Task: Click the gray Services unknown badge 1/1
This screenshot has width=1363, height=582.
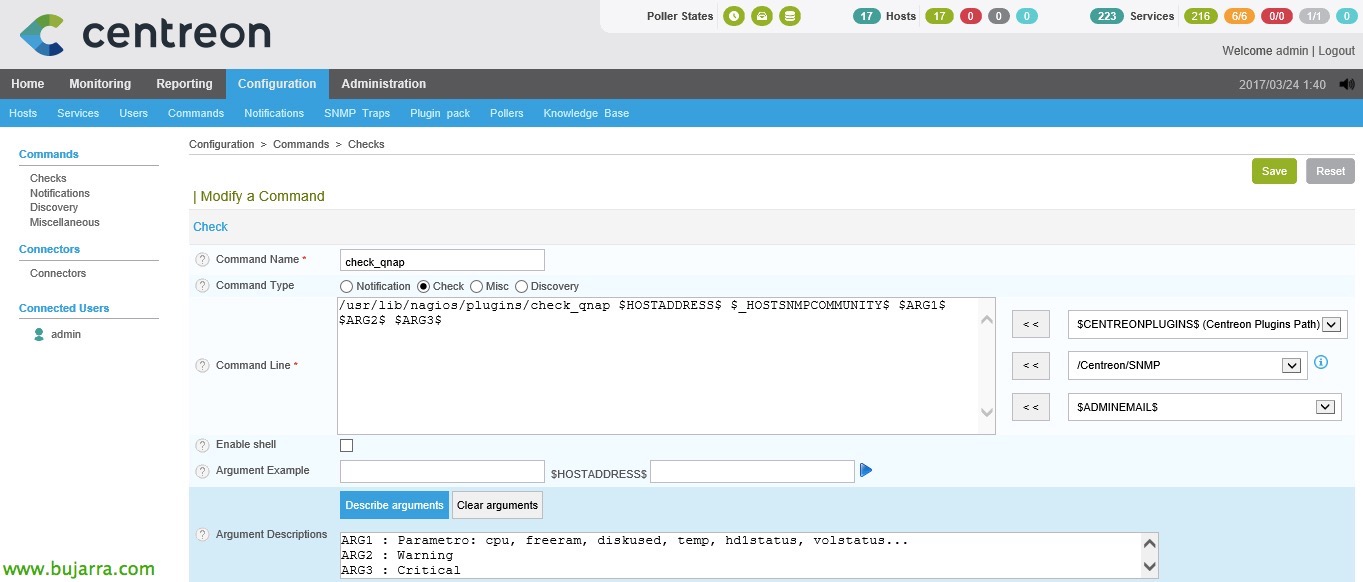Action: point(1314,16)
